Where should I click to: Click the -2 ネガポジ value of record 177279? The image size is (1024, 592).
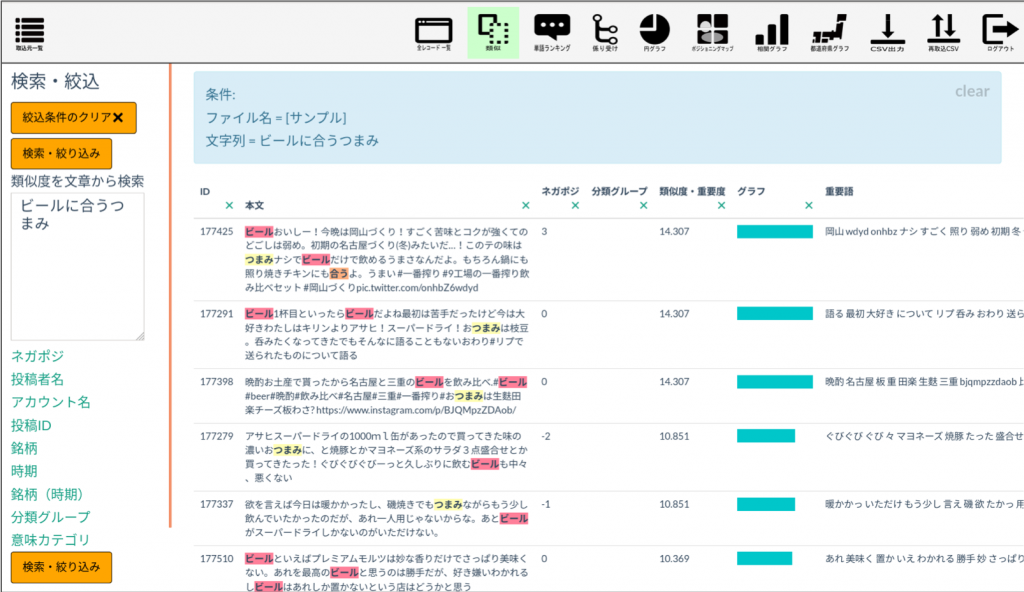pos(546,436)
